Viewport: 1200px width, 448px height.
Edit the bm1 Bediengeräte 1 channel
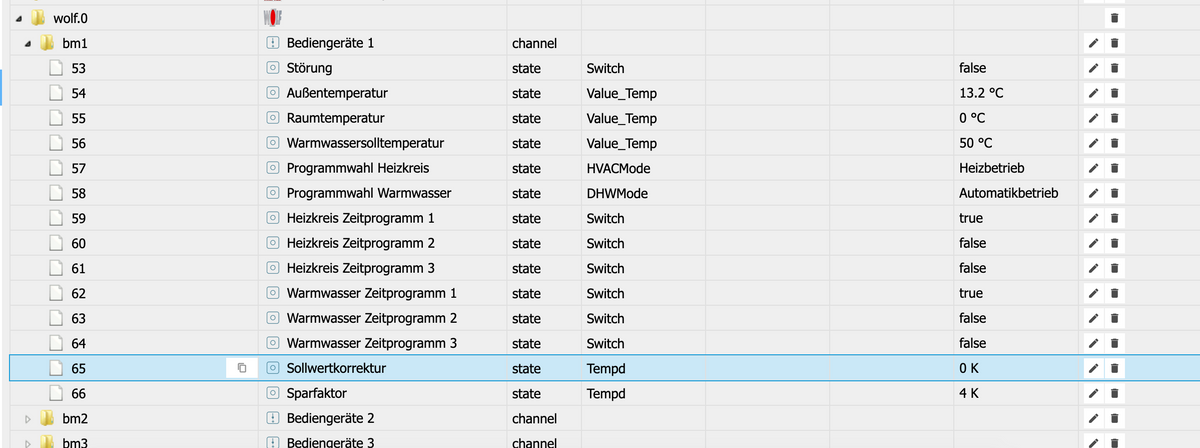[x=1096, y=44]
